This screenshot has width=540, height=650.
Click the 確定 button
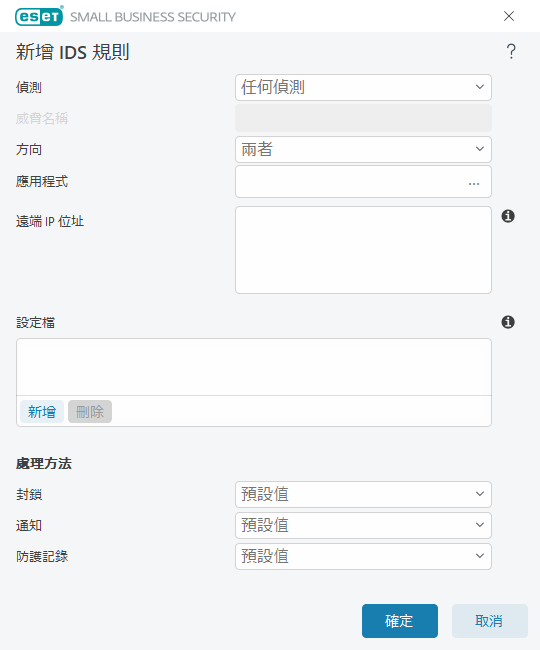(400, 621)
